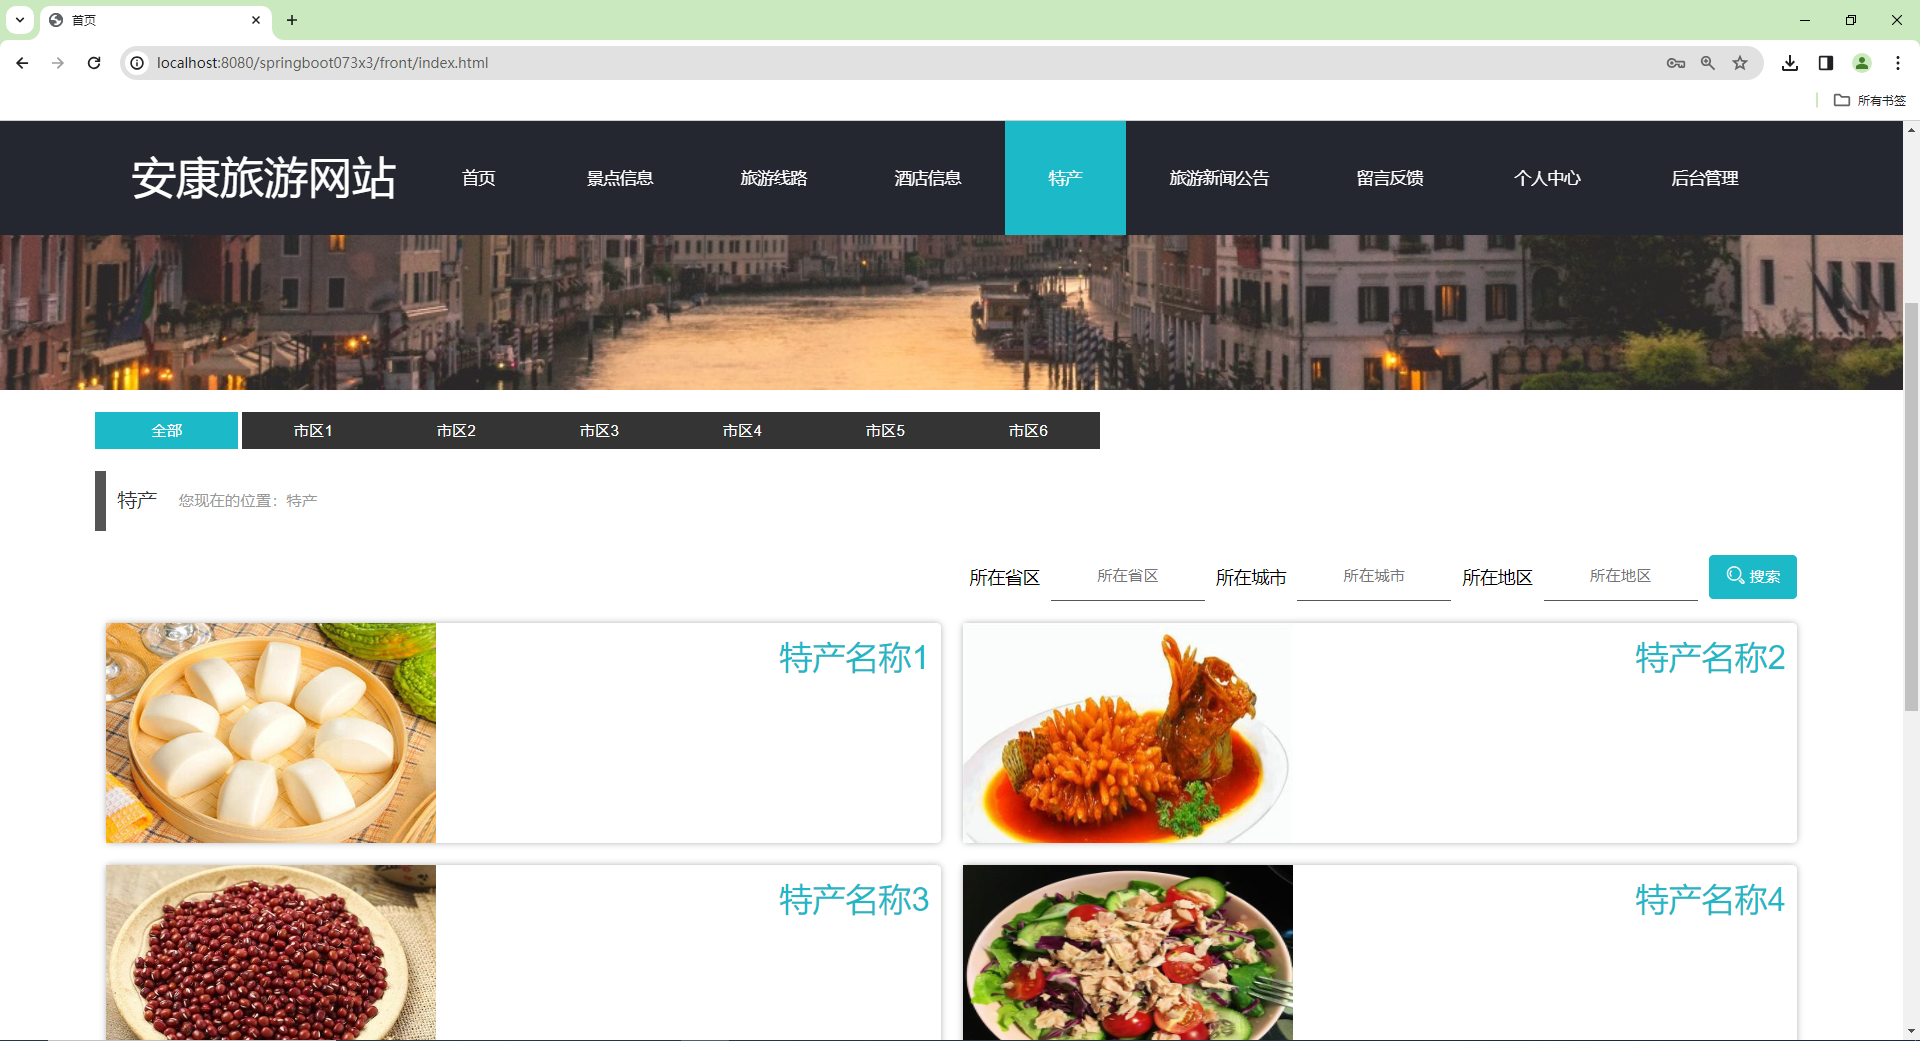1920x1041 pixels.
Task: Open the 特产名称1 title link
Action: click(854, 658)
